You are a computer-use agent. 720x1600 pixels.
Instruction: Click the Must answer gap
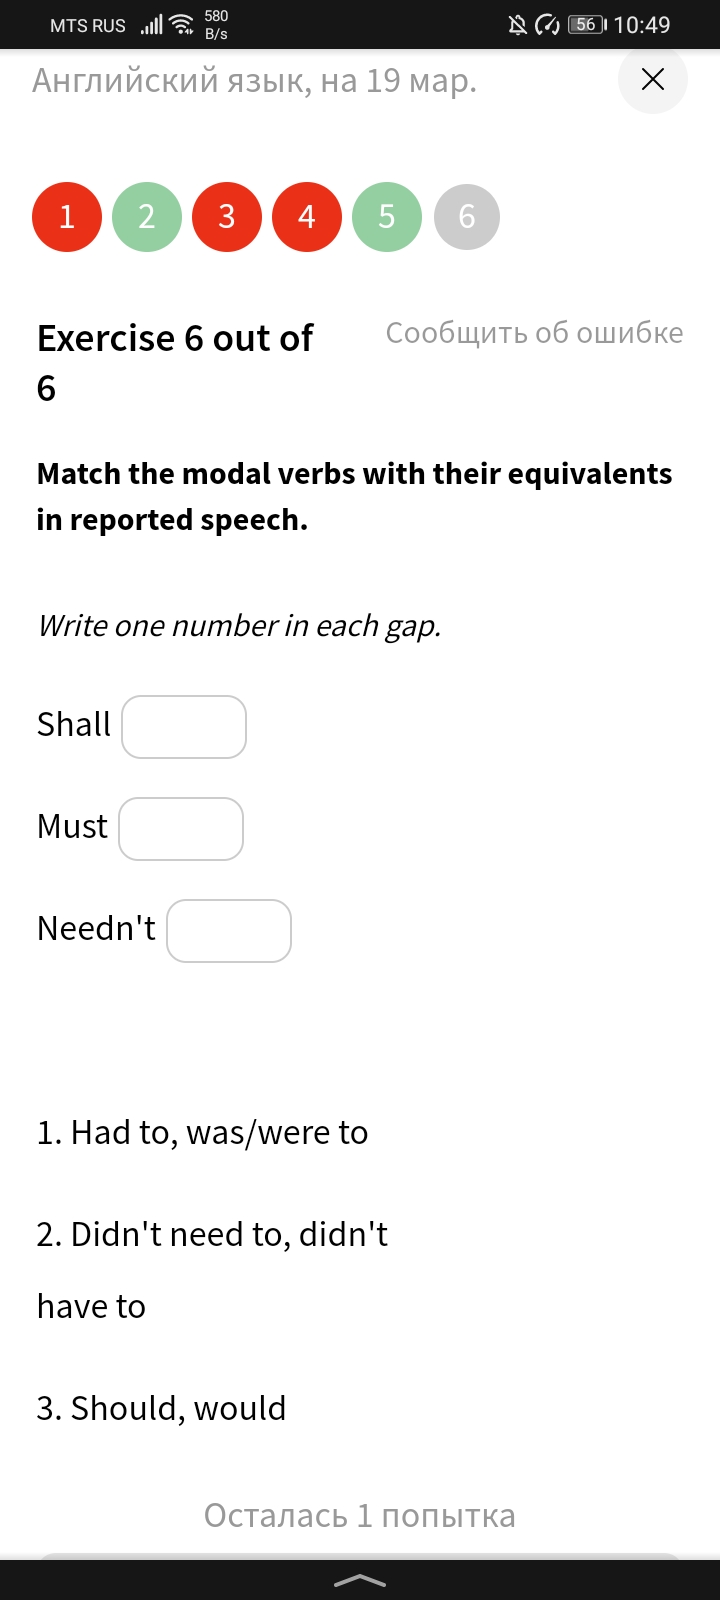click(x=181, y=829)
